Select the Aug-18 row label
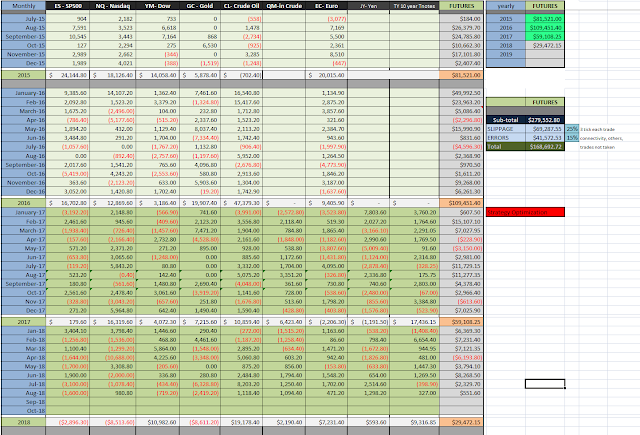Viewport: 640px width, 435px height. point(24,393)
